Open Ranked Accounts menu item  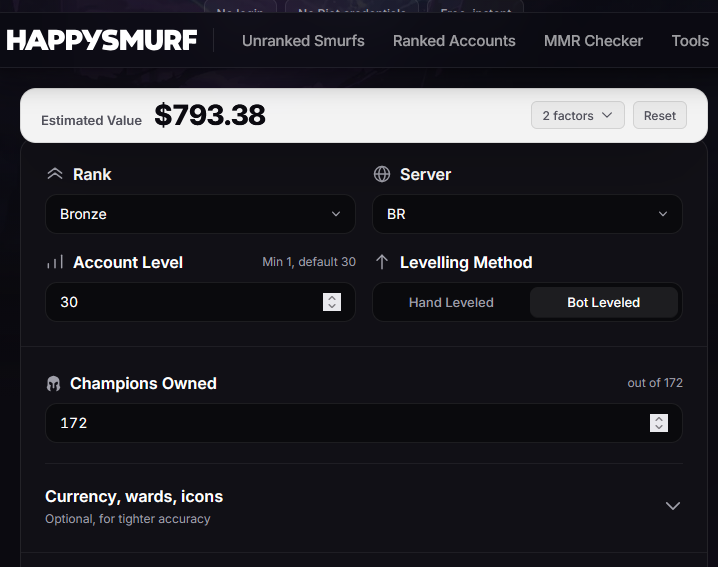pos(454,41)
